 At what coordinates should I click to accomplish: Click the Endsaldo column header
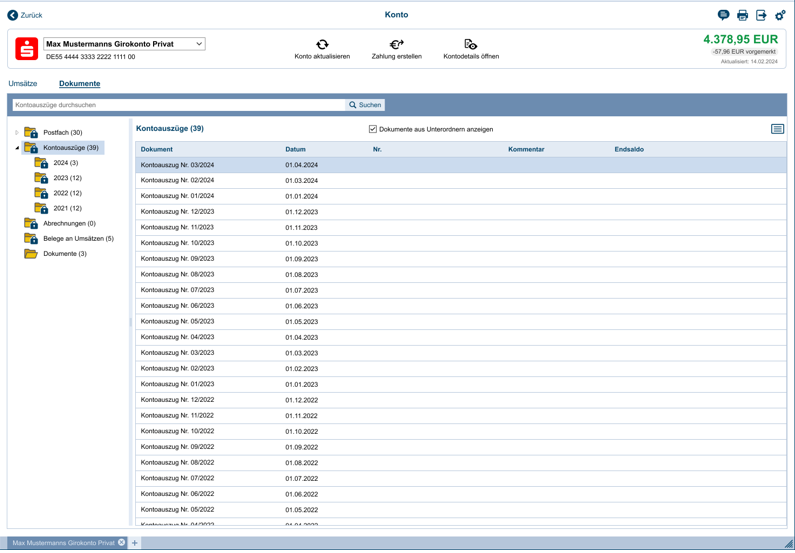click(629, 150)
